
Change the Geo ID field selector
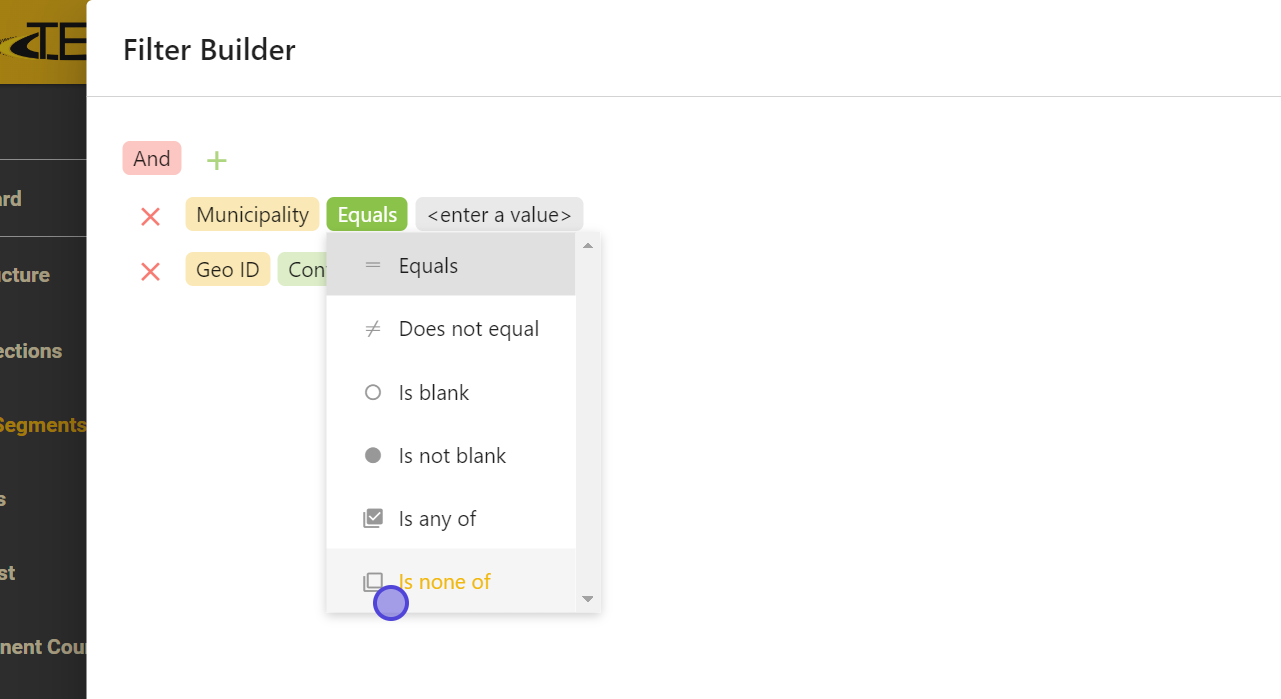[228, 270]
